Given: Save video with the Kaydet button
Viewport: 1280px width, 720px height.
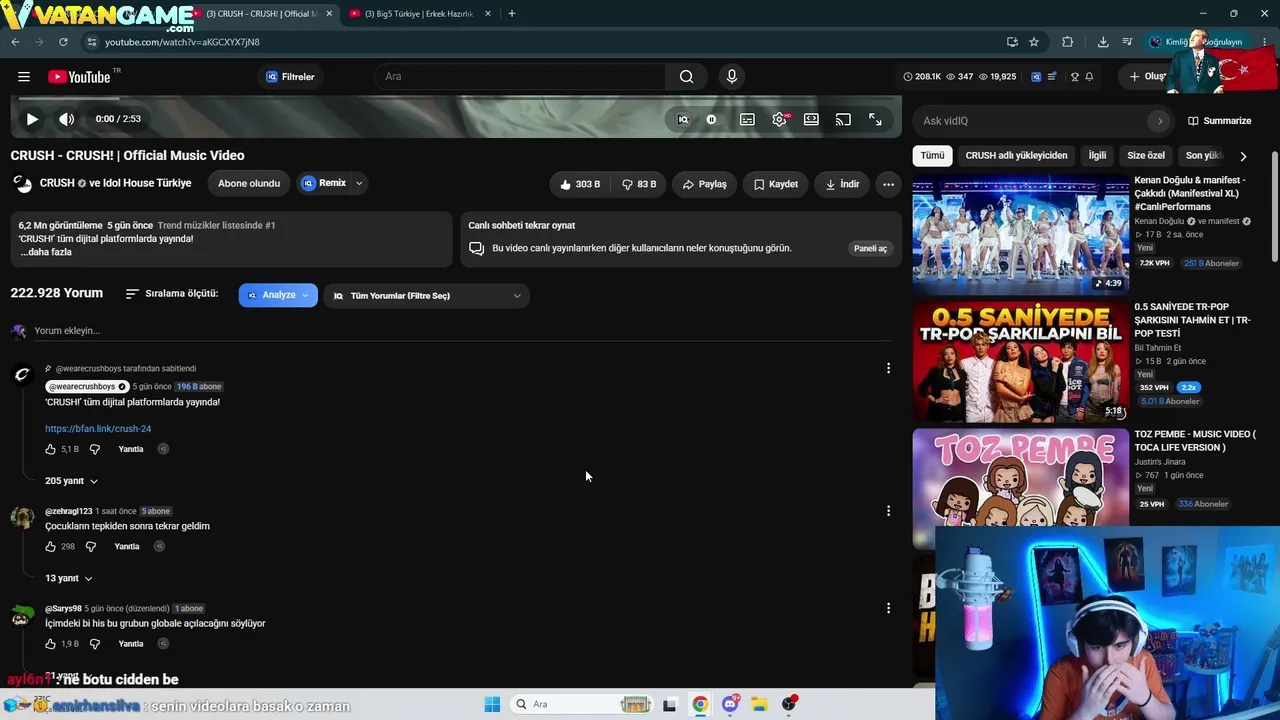Looking at the screenshot, I should (776, 184).
